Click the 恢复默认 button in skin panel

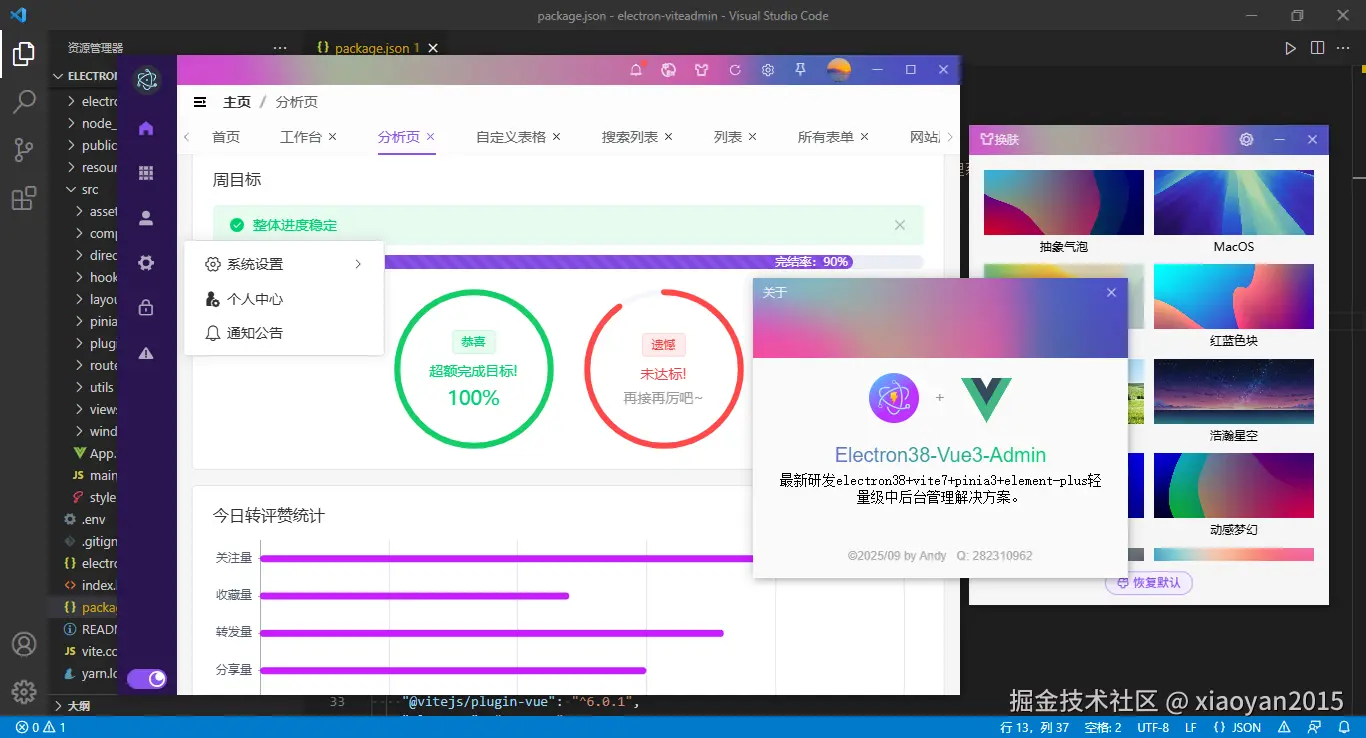click(1148, 583)
